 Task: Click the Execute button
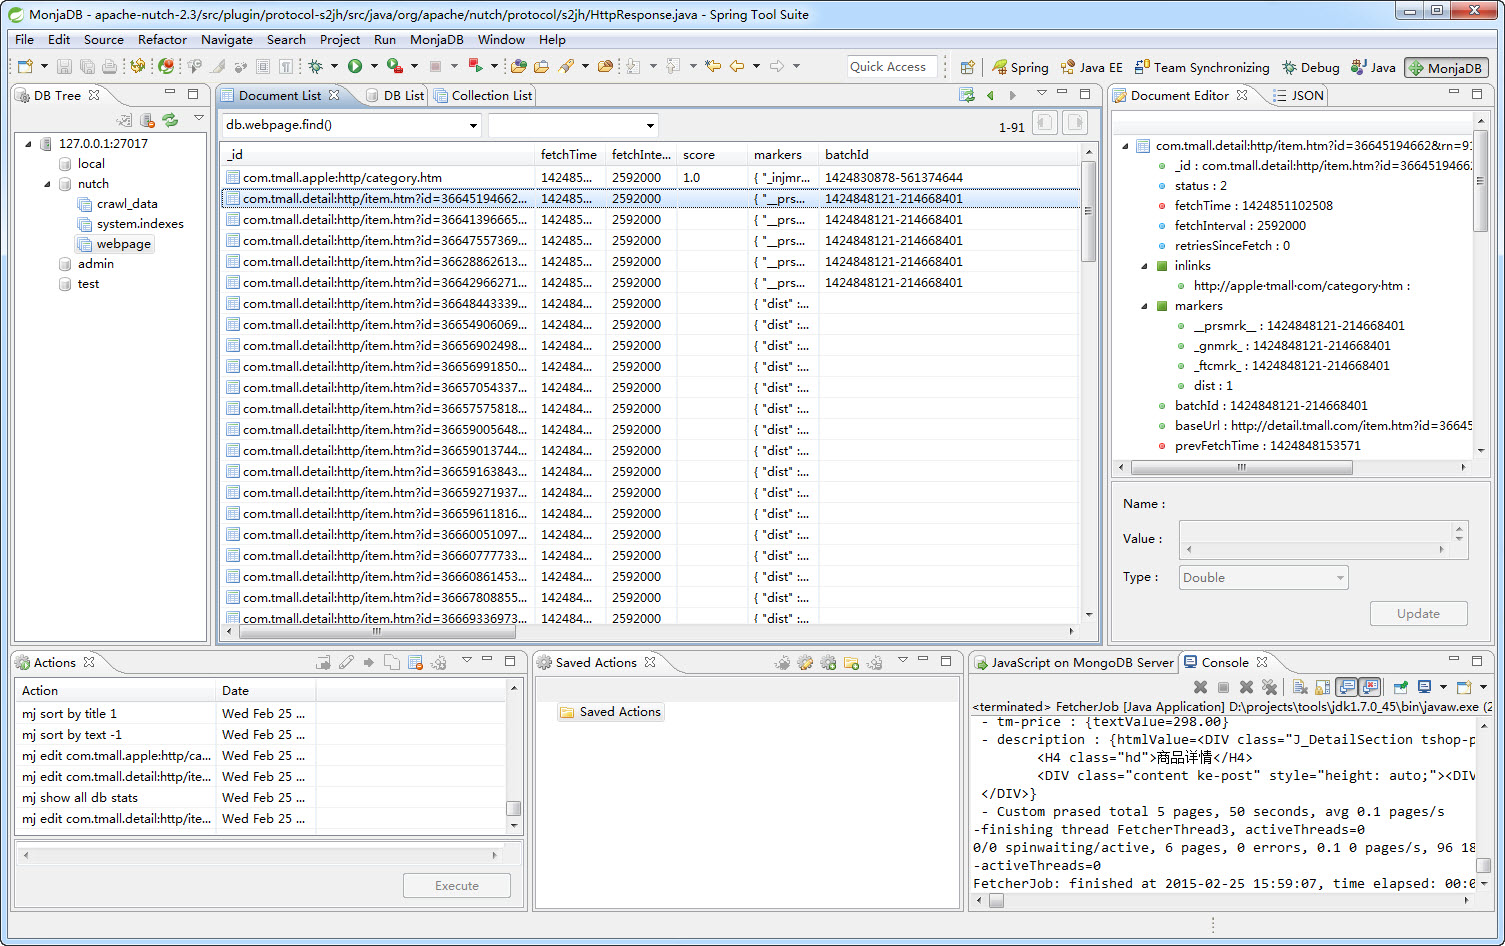click(x=457, y=886)
